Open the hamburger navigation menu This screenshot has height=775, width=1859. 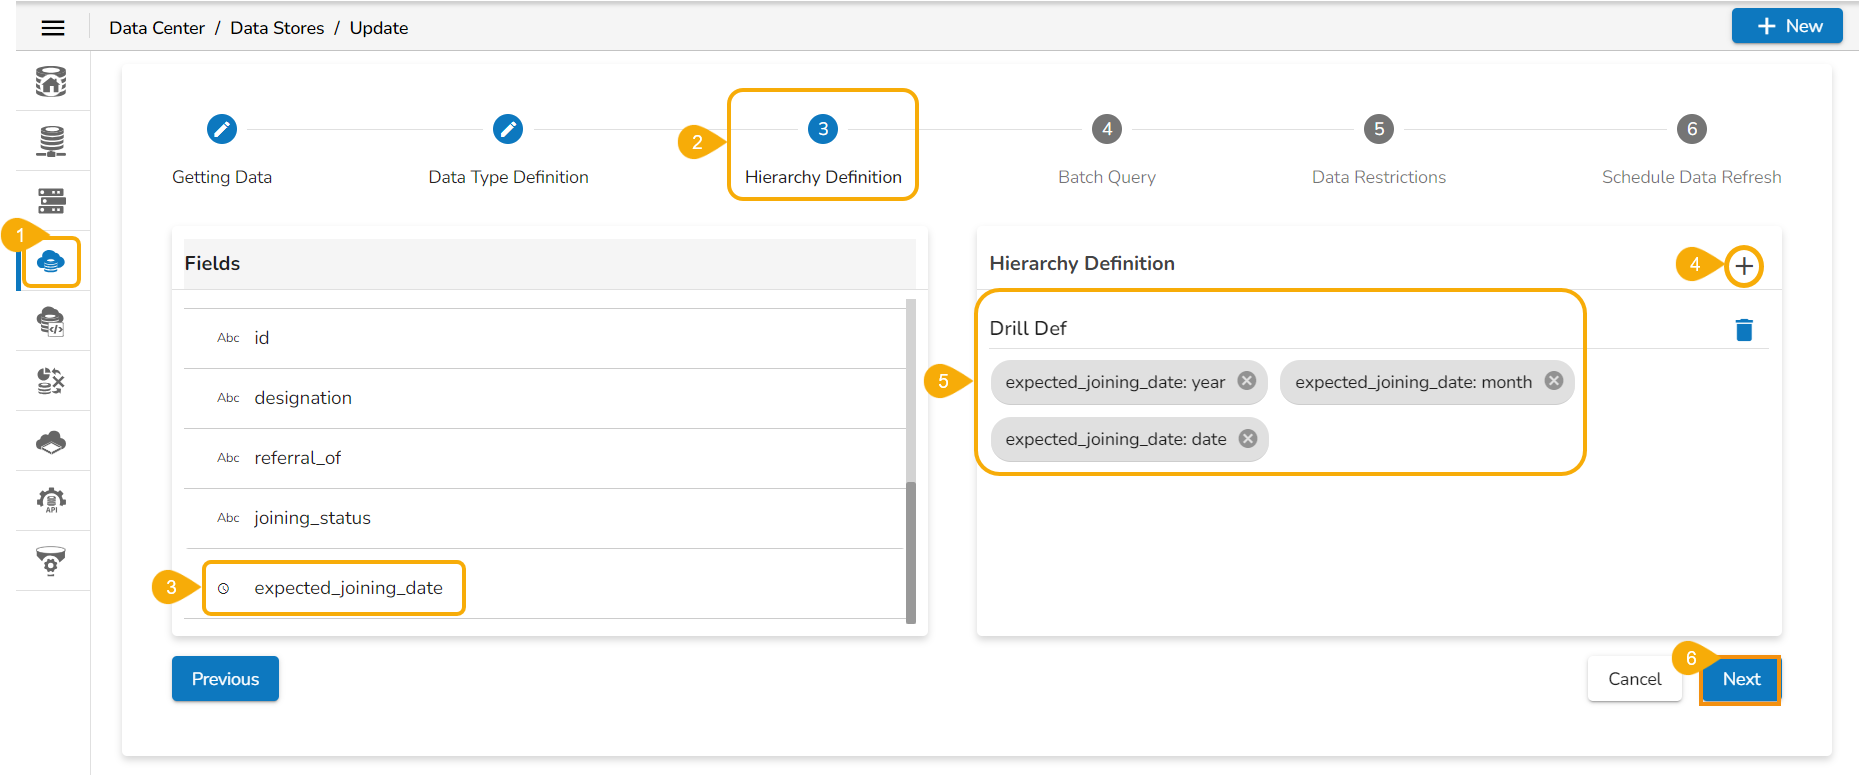(x=53, y=28)
